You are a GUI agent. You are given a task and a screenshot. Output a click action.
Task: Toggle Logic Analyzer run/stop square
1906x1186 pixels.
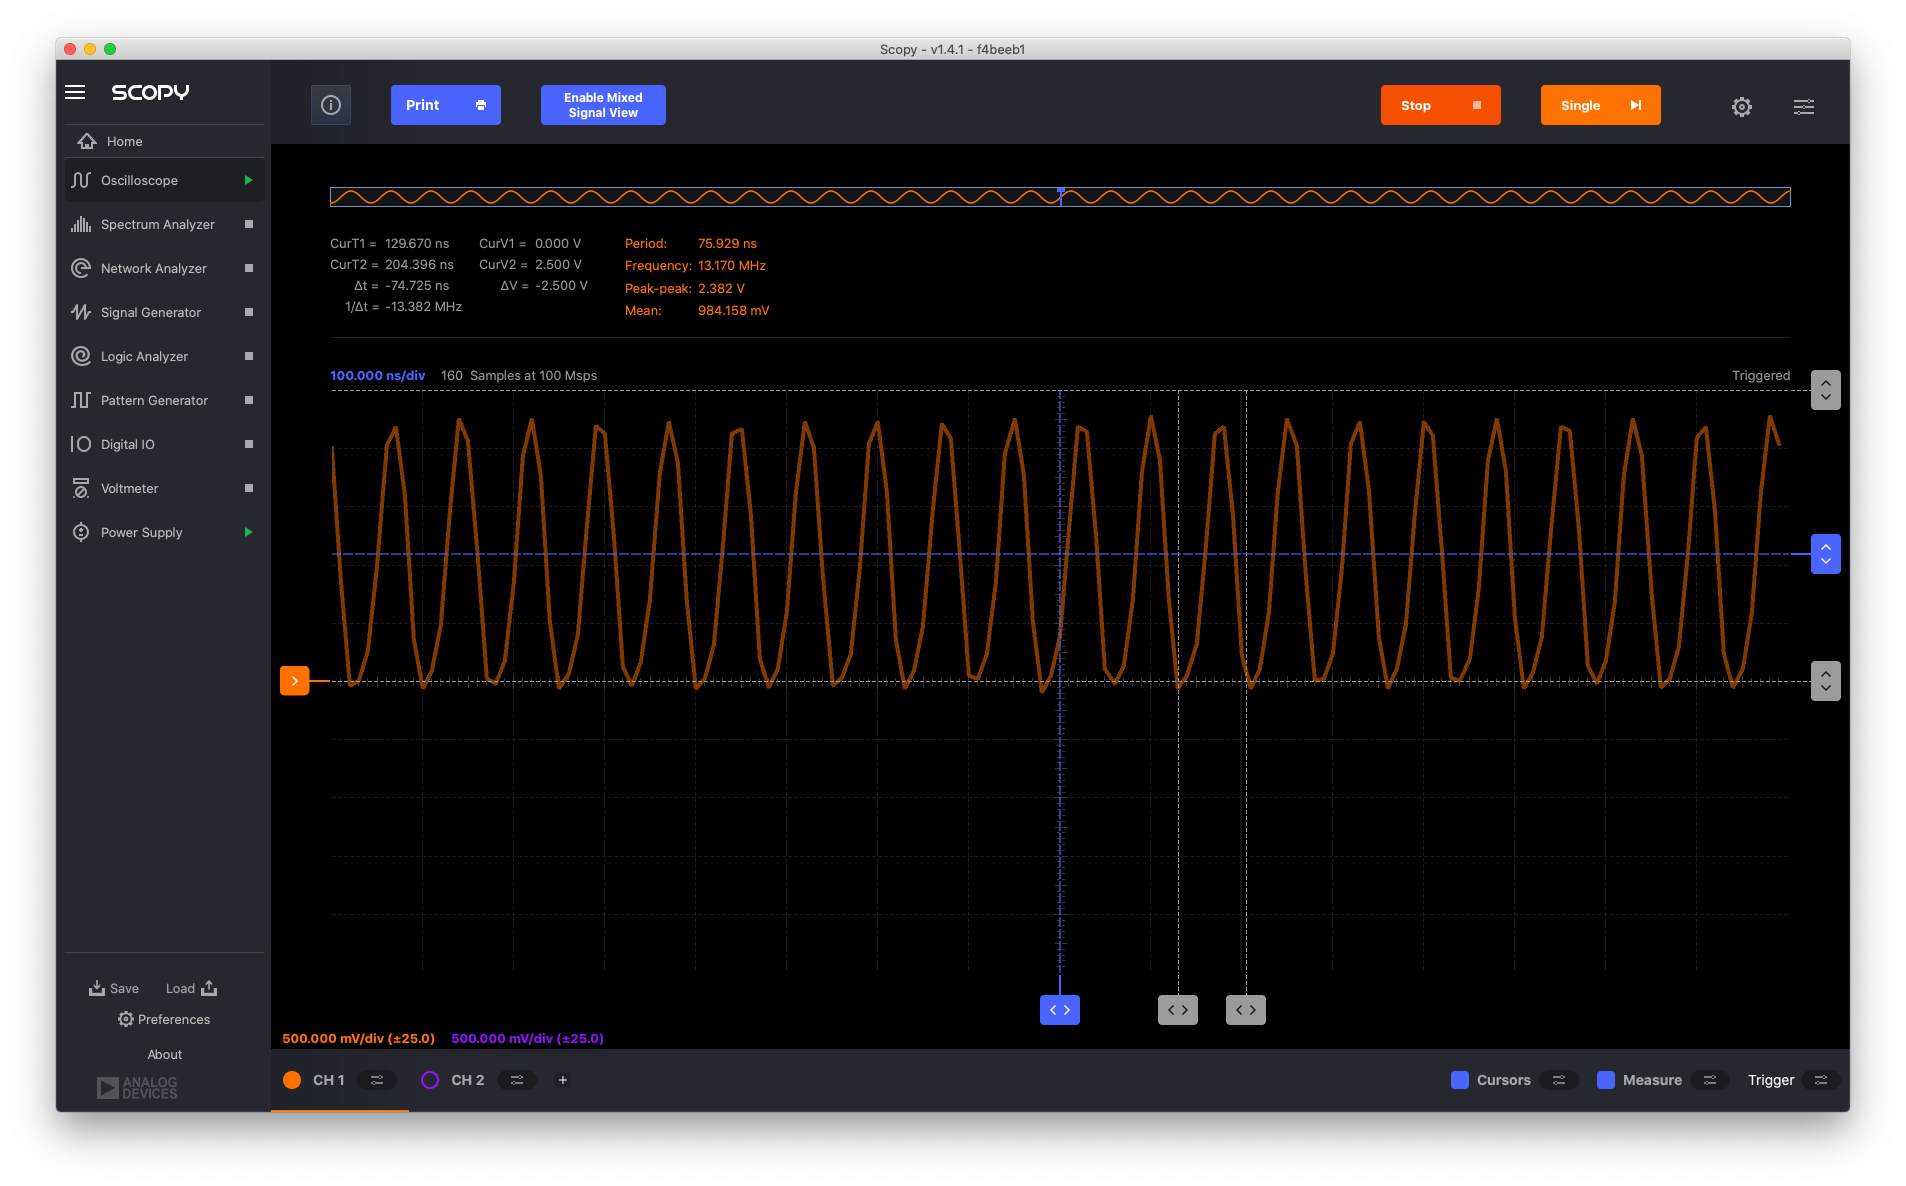[249, 356]
